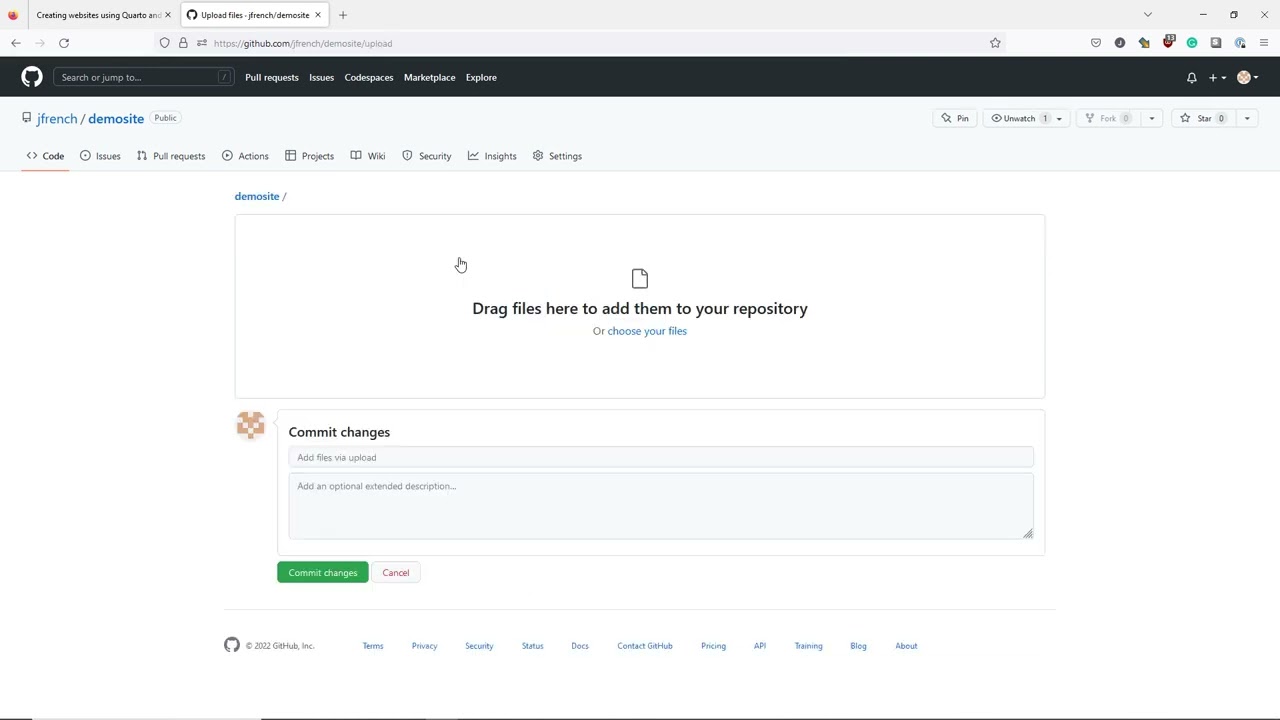
Task: Select the Code repository tab
Action: tap(45, 156)
